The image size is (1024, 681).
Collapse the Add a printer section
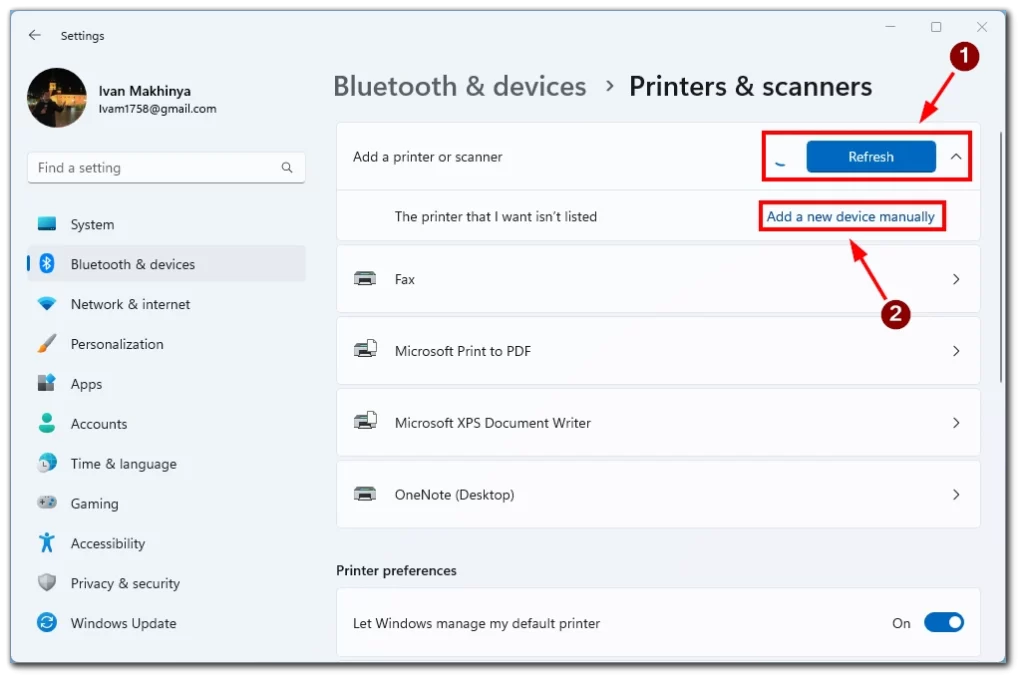[955, 157]
